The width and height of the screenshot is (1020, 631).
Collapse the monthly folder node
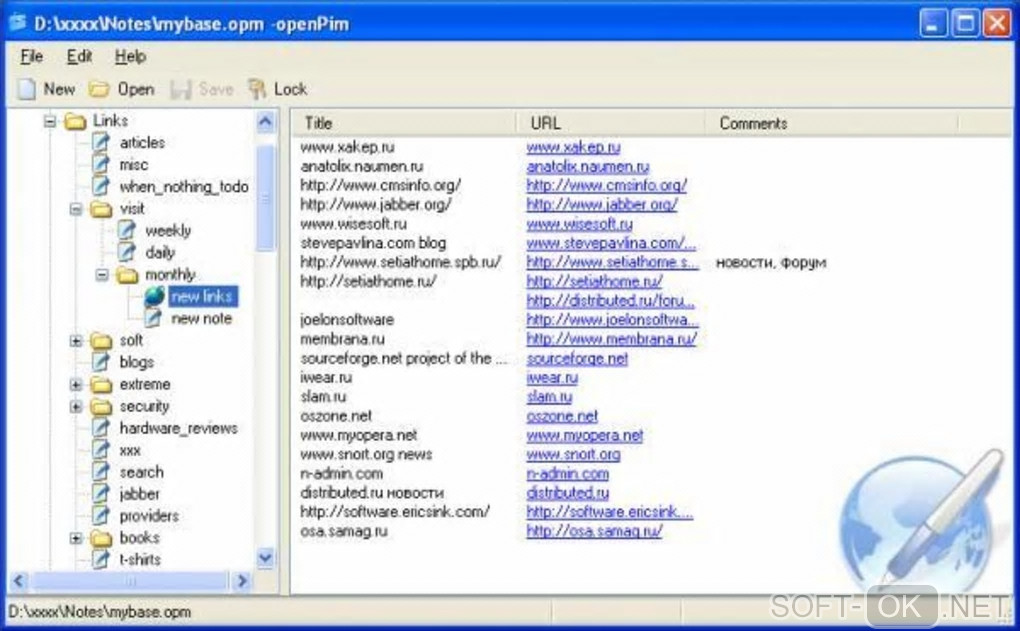[x=102, y=275]
